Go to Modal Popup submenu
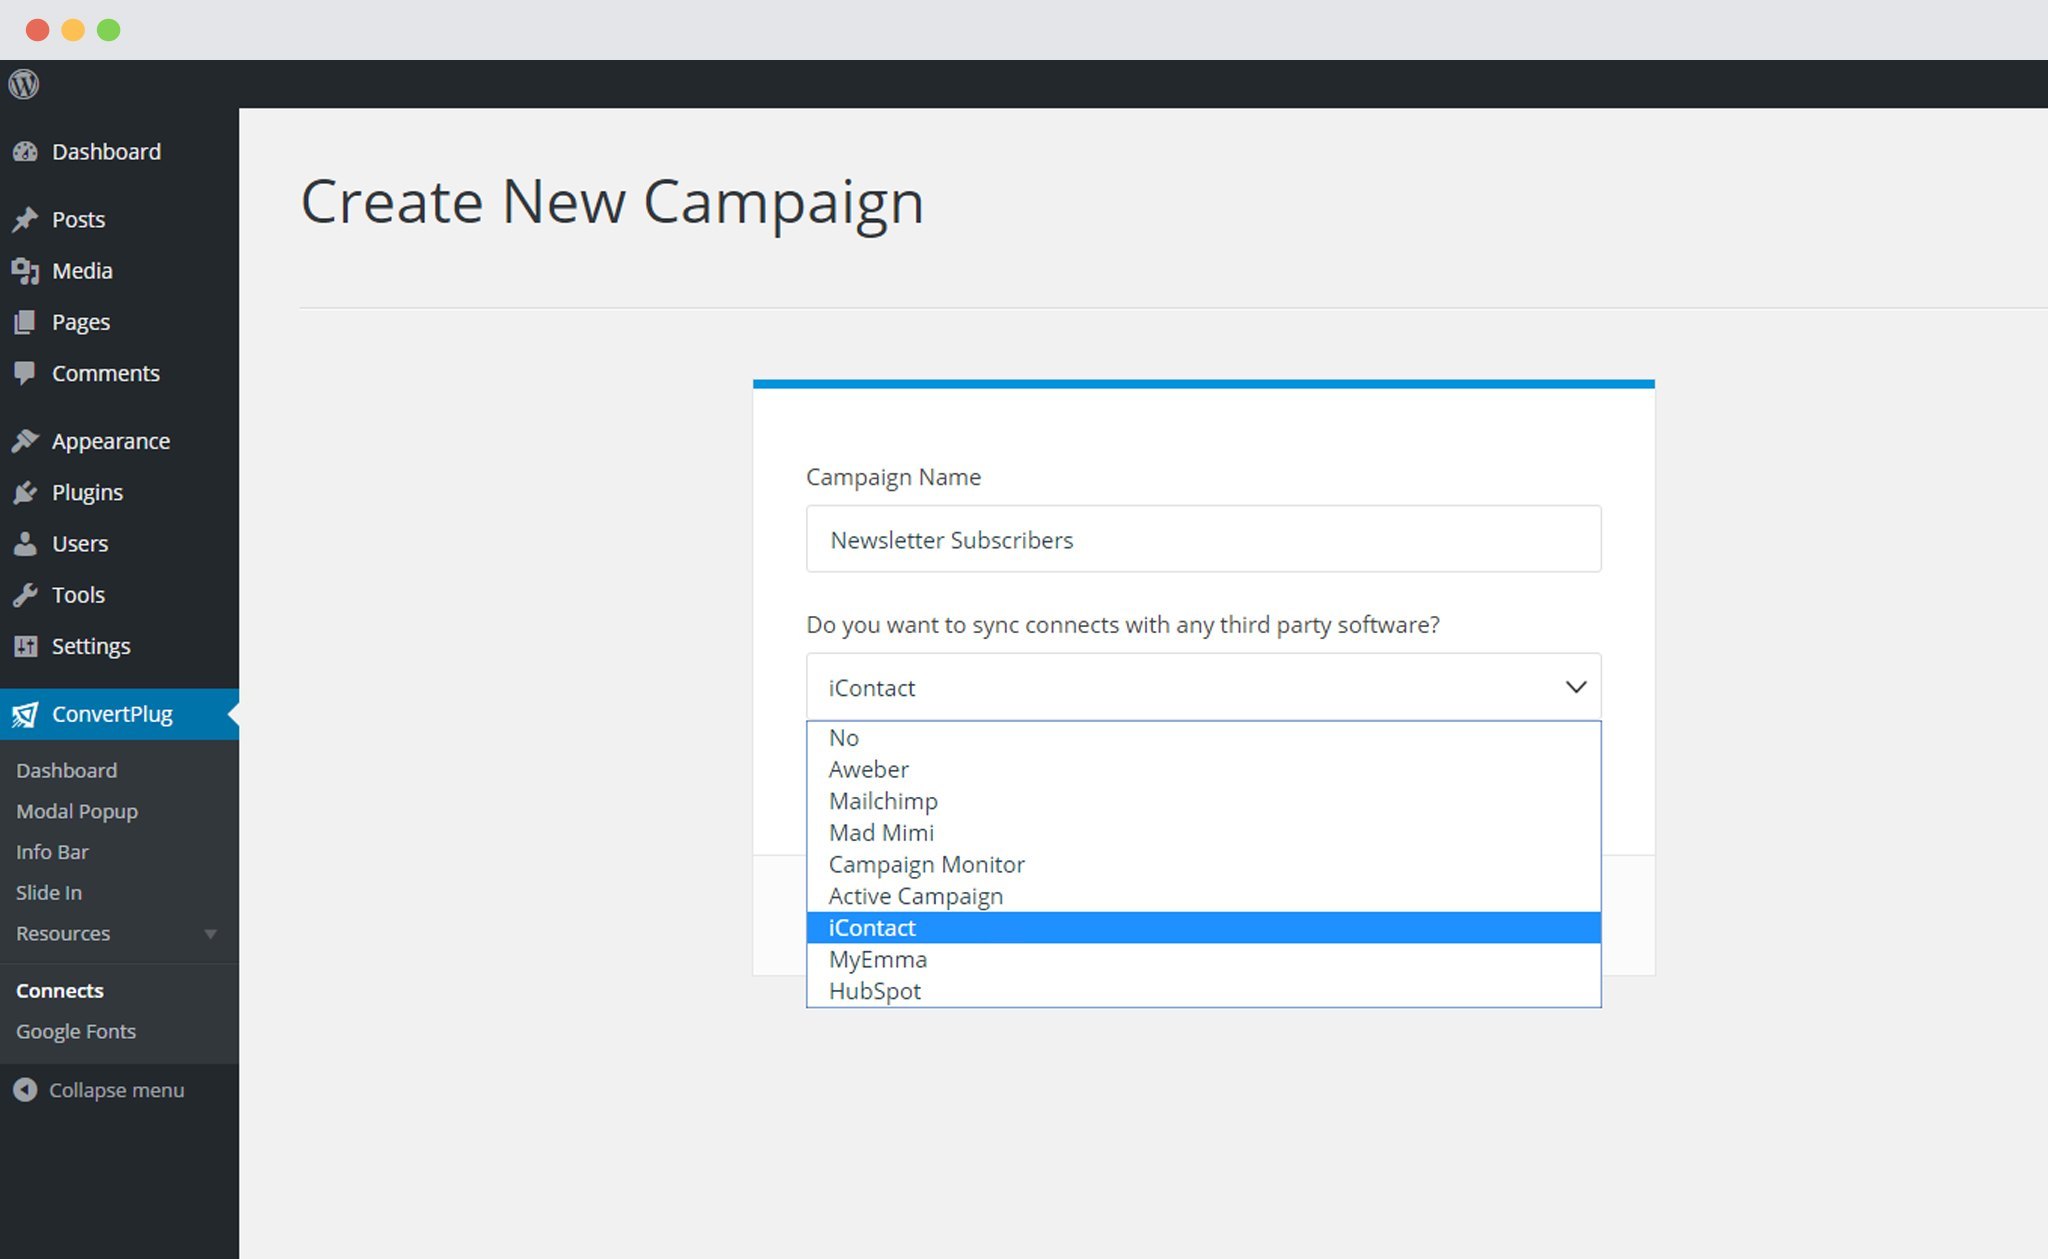The image size is (2048, 1259). (x=77, y=811)
